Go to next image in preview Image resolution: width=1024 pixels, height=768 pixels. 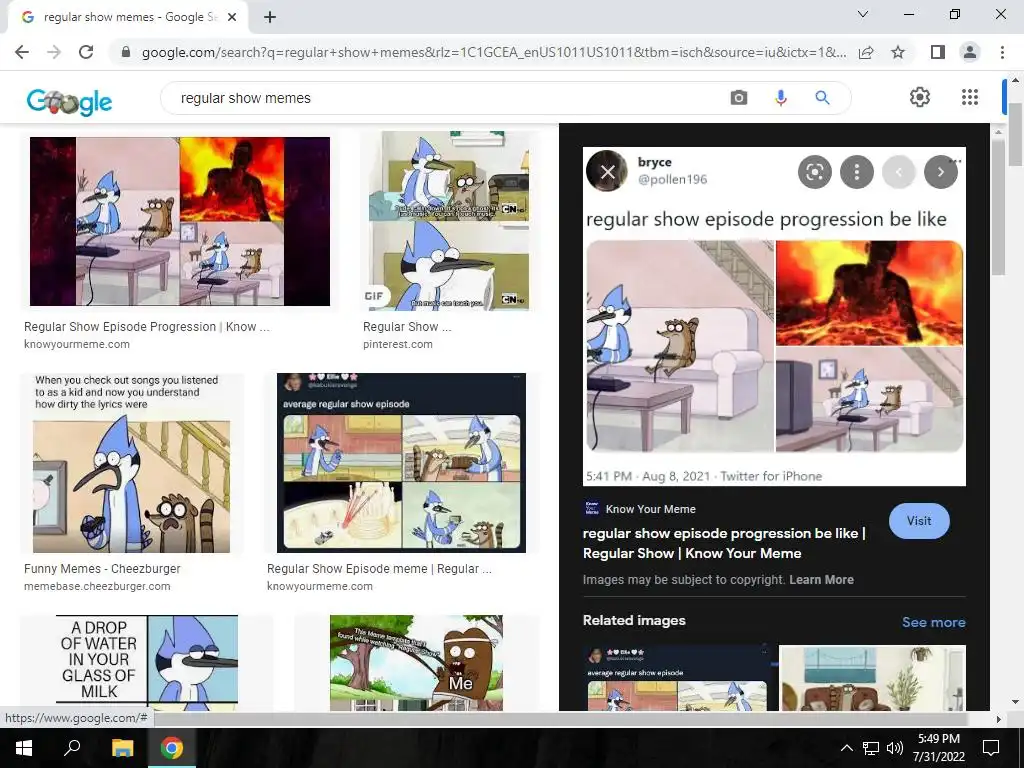tap(940, 172)
